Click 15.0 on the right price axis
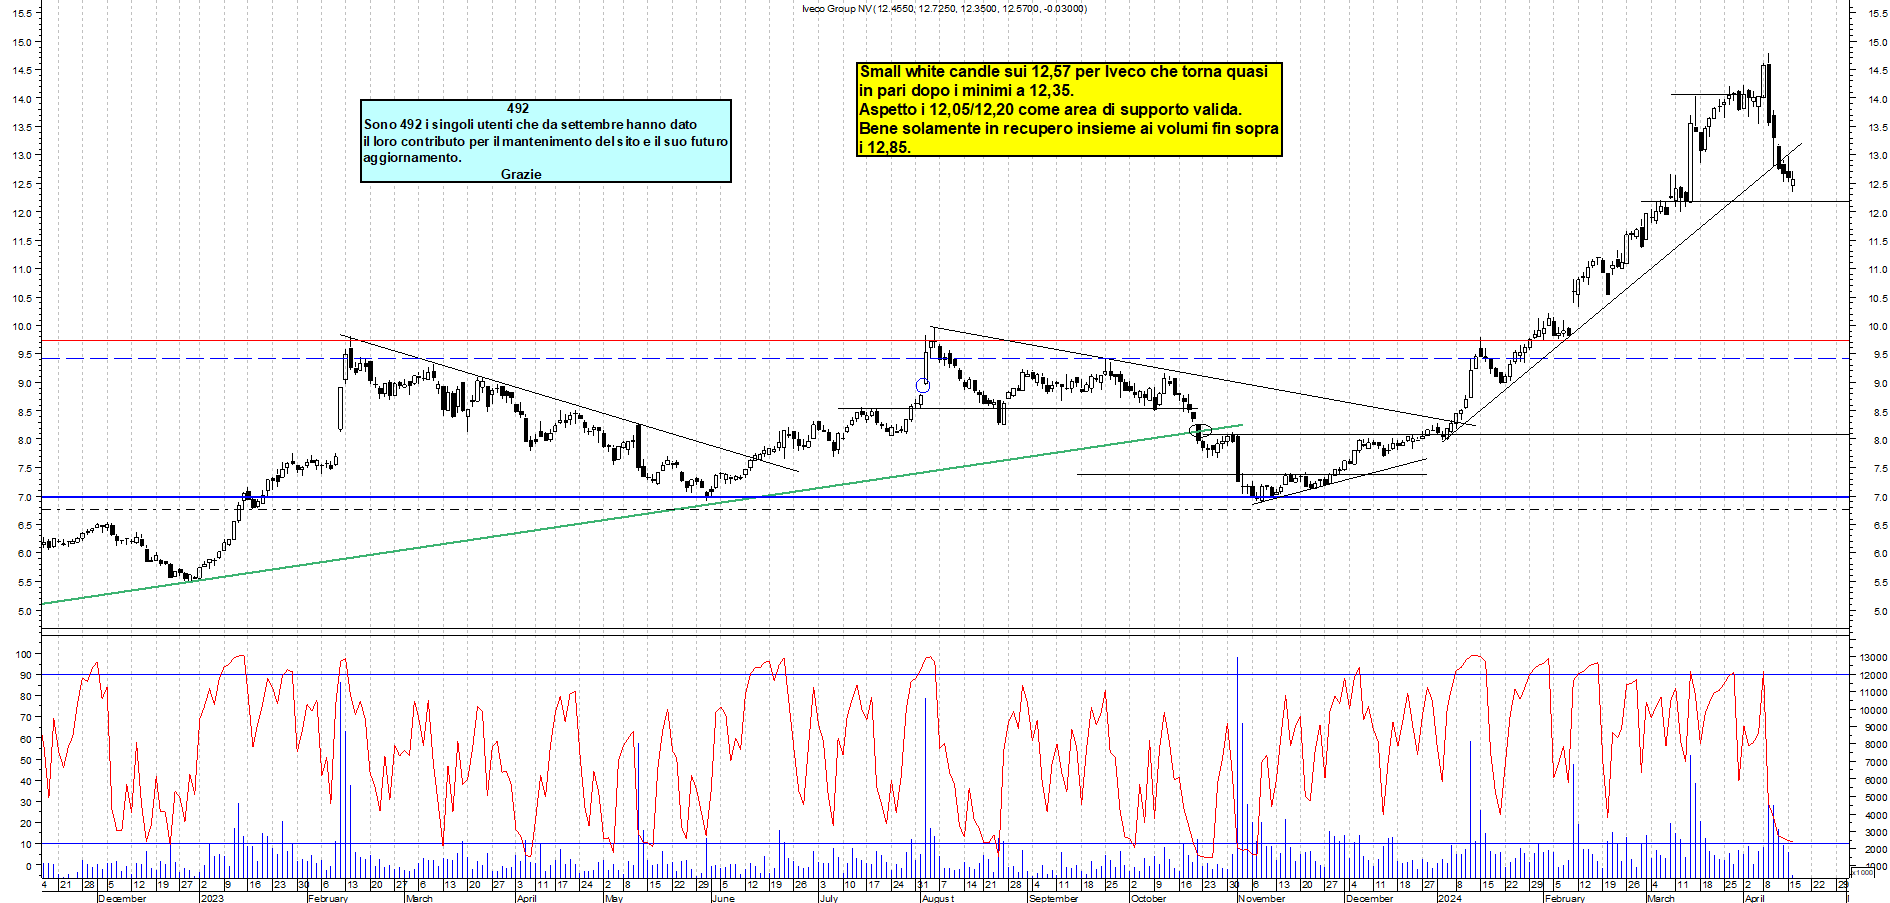1890x903 pixels. coord(1877,42)
